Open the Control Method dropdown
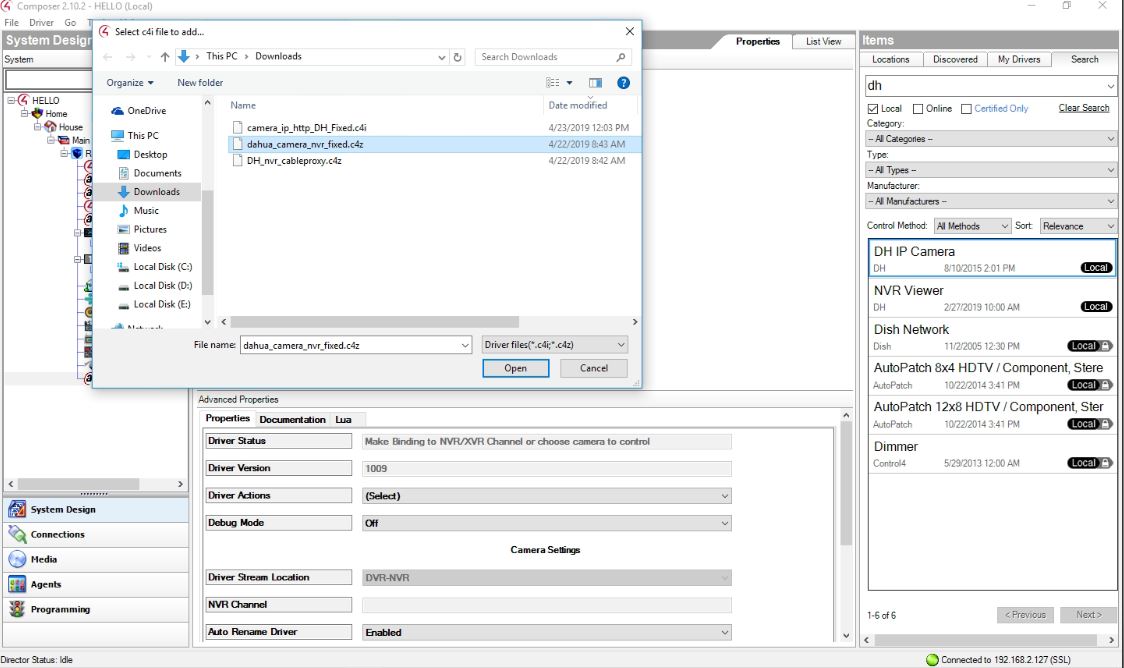Viewport: 1124px width, 668px height. (x=973, y=226)
